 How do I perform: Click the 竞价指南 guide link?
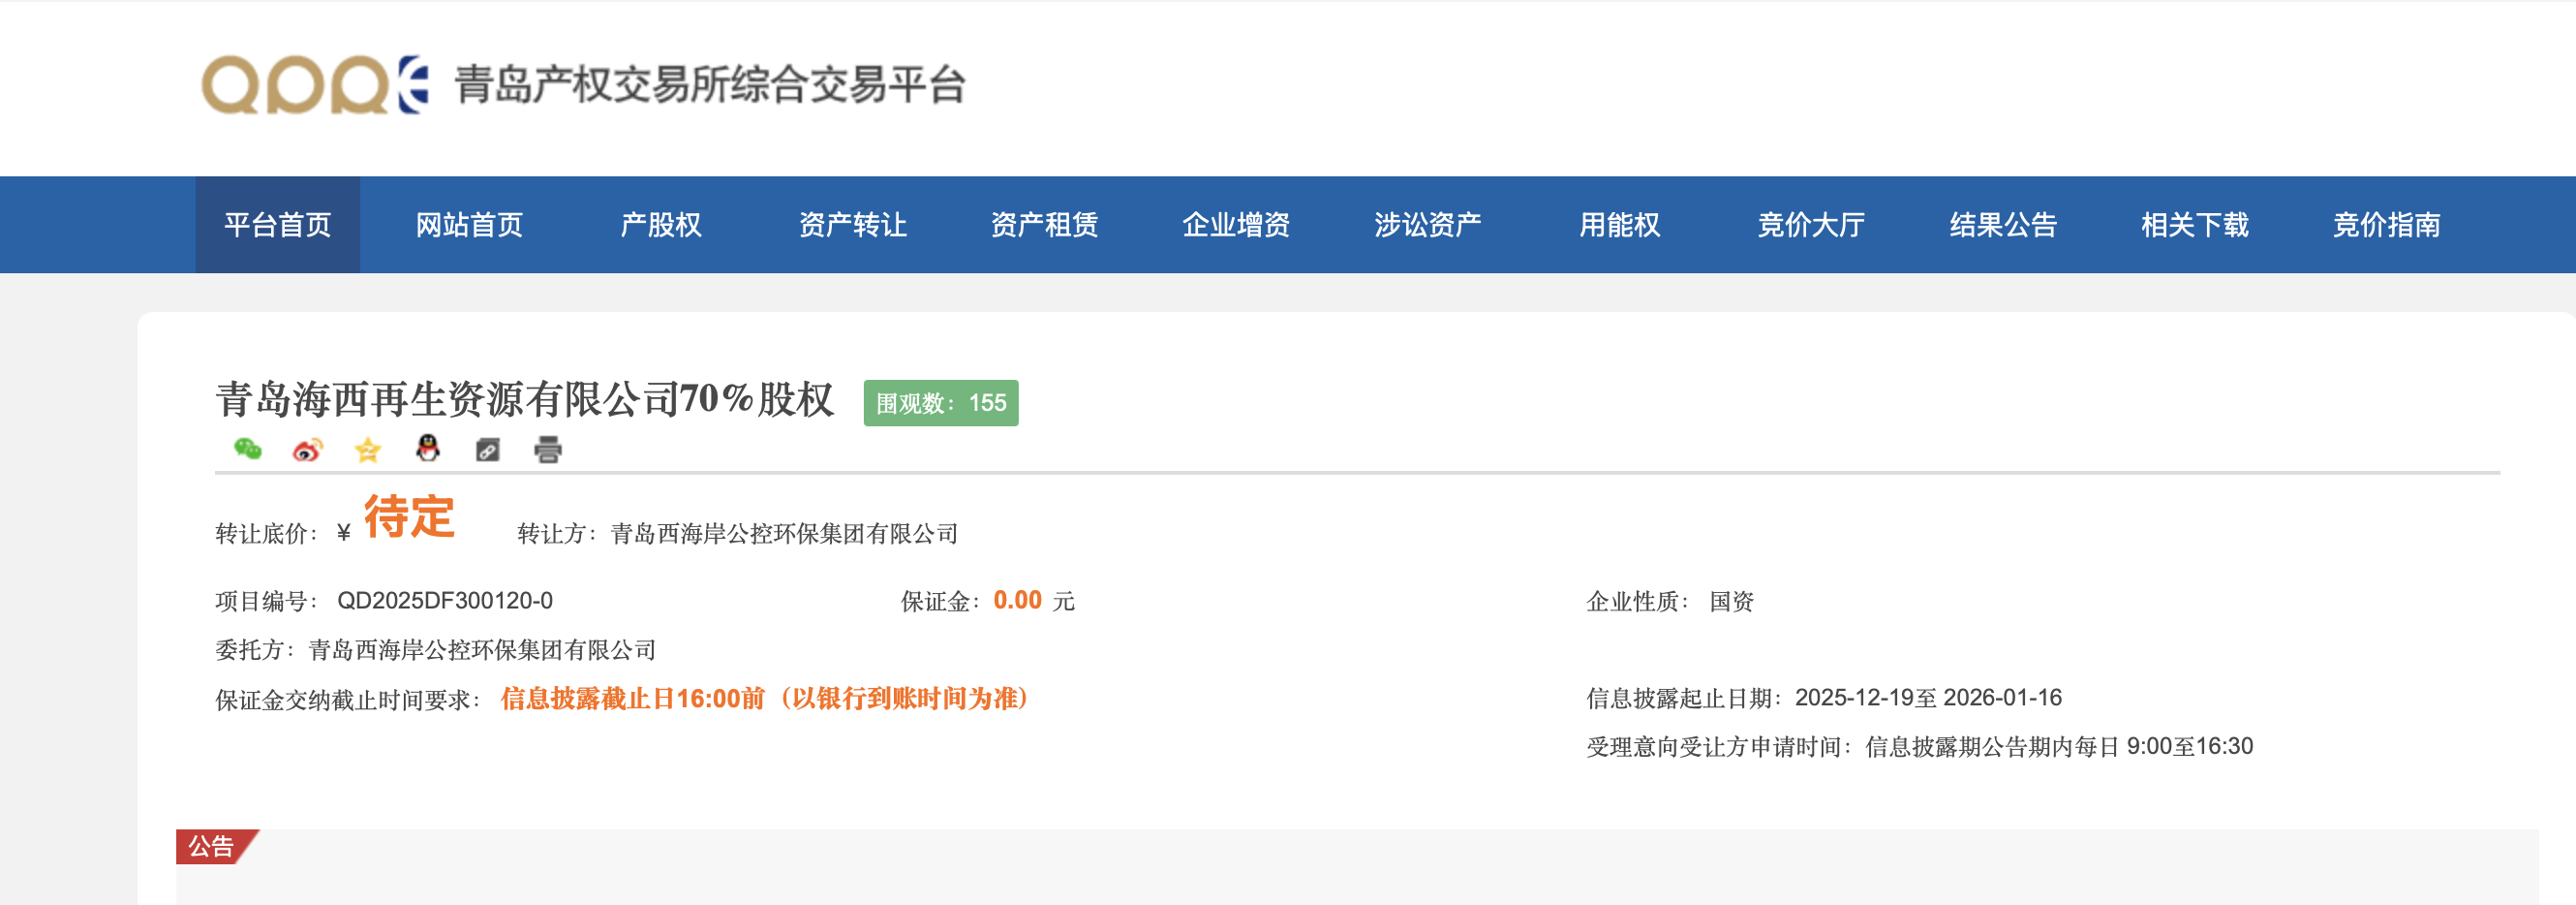click(x=2386, y=225)
